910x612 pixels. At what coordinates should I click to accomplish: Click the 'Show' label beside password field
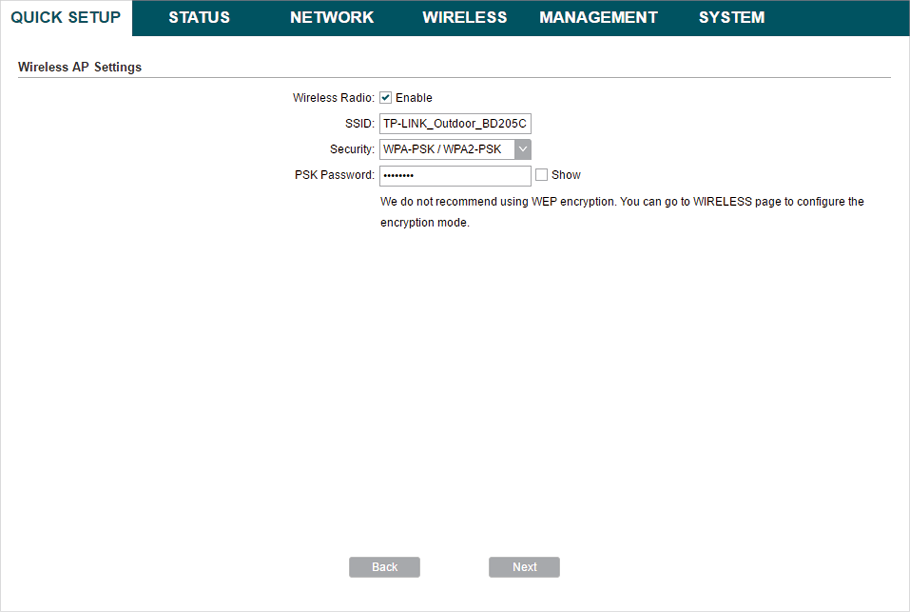coord(566,175)
